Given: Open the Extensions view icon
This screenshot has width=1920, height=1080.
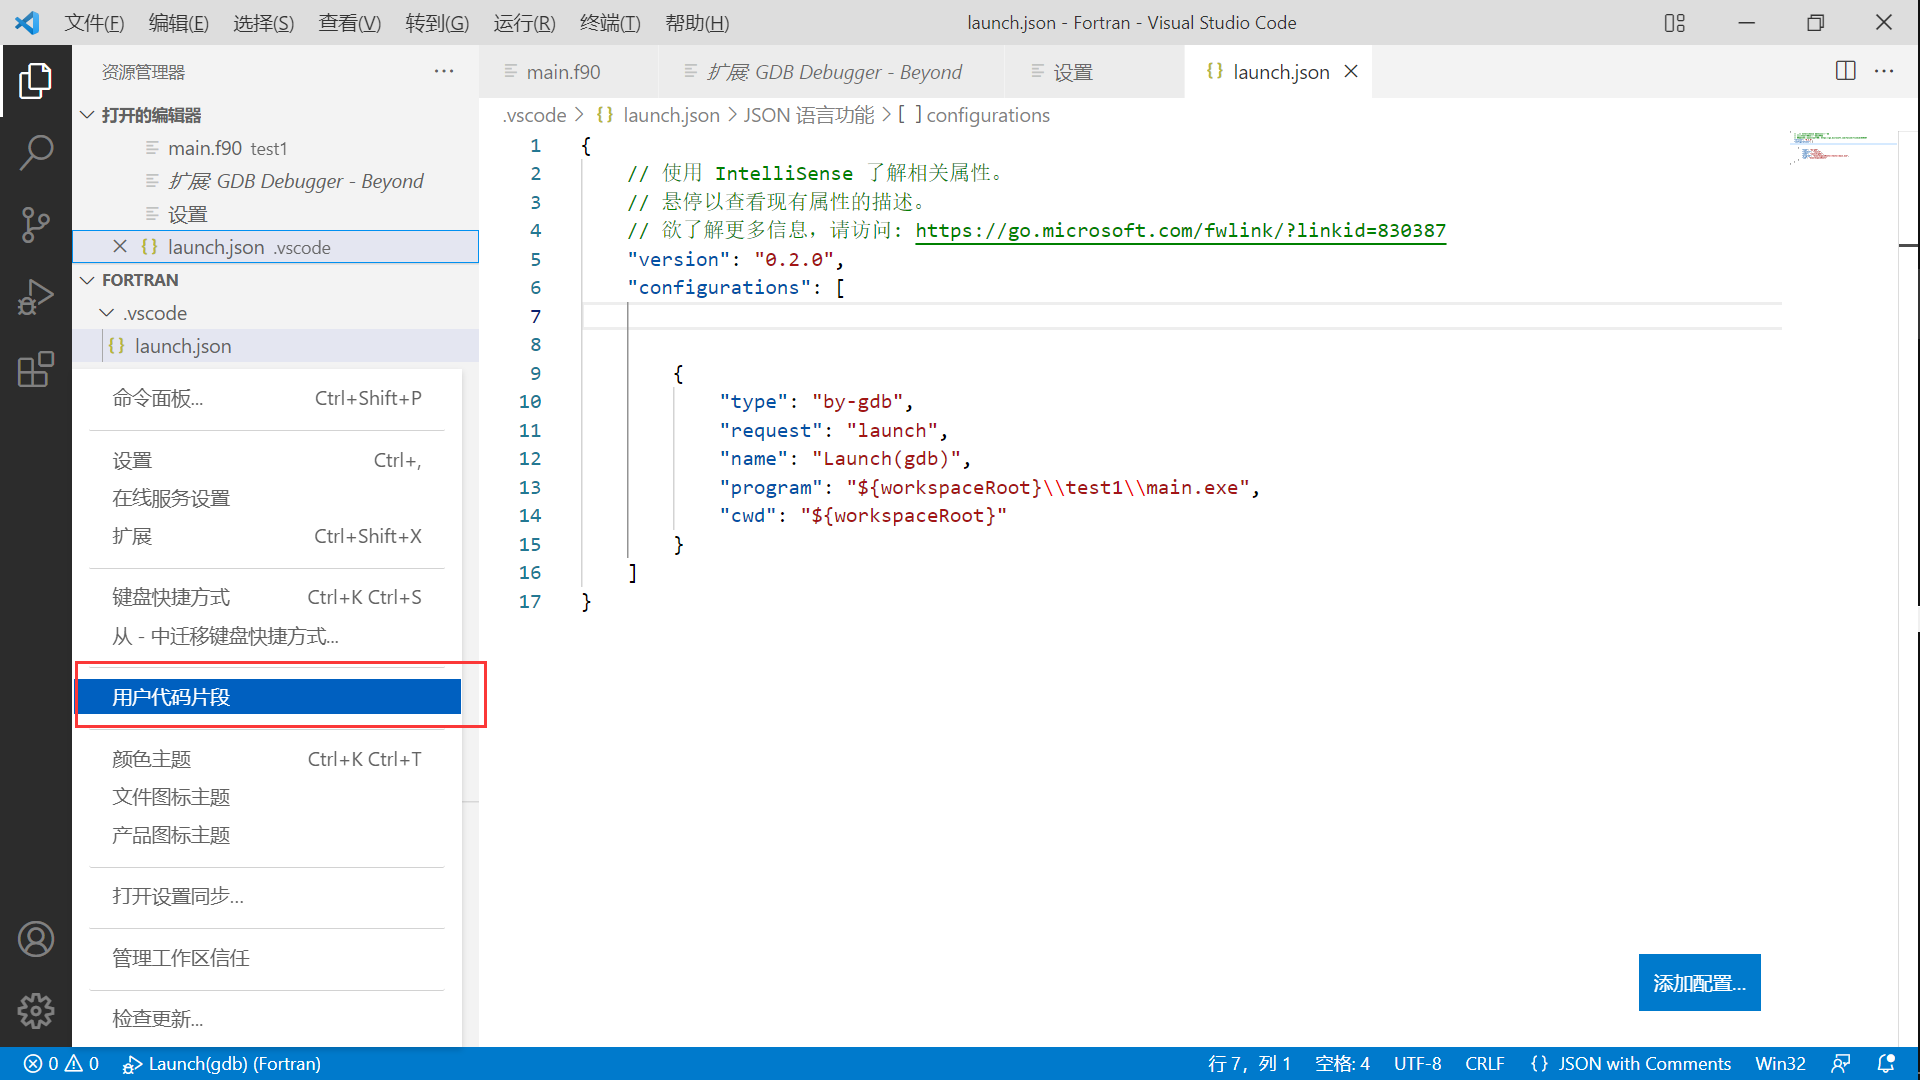Looking at the screenshot, I should click(36, 369).
